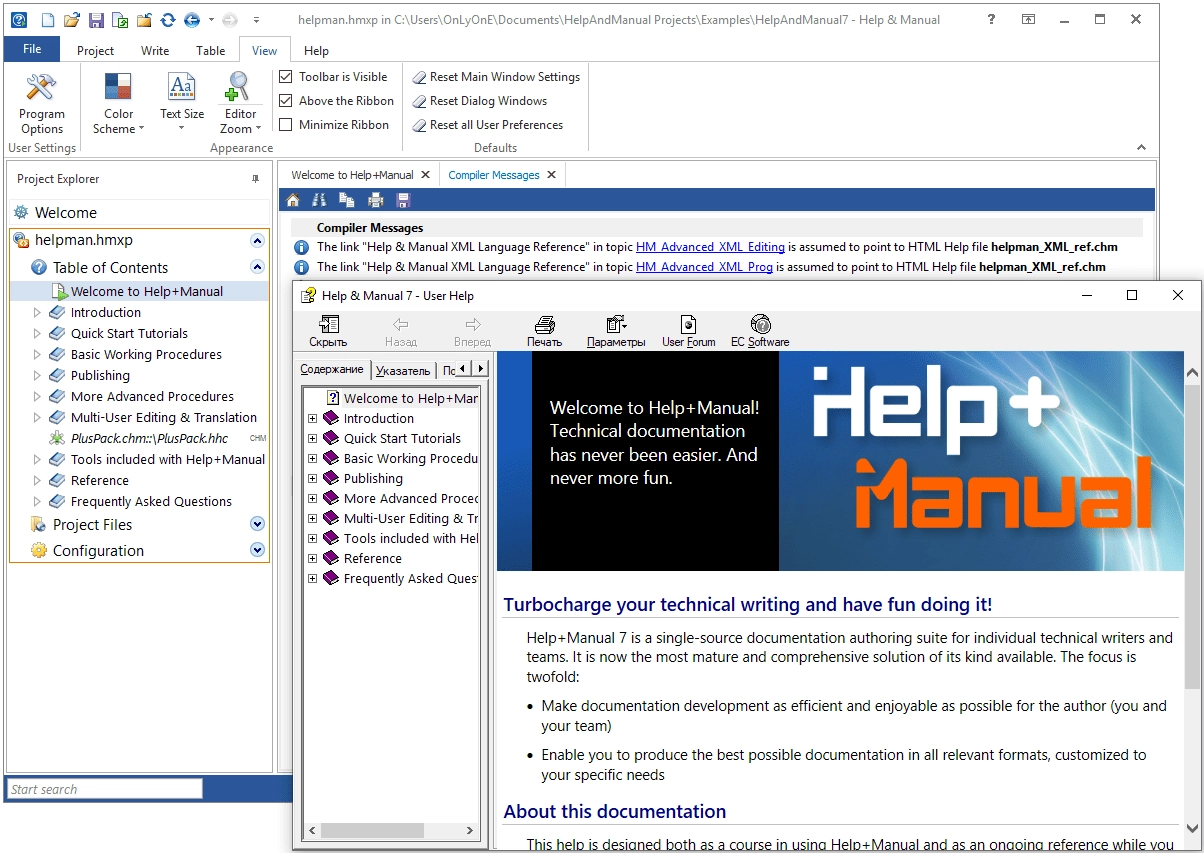The image size is (1204, 853).
Task: Expand Quick Start Tutorials in Project Explorer
Action: pyautogui.click(x=37, y=333)
